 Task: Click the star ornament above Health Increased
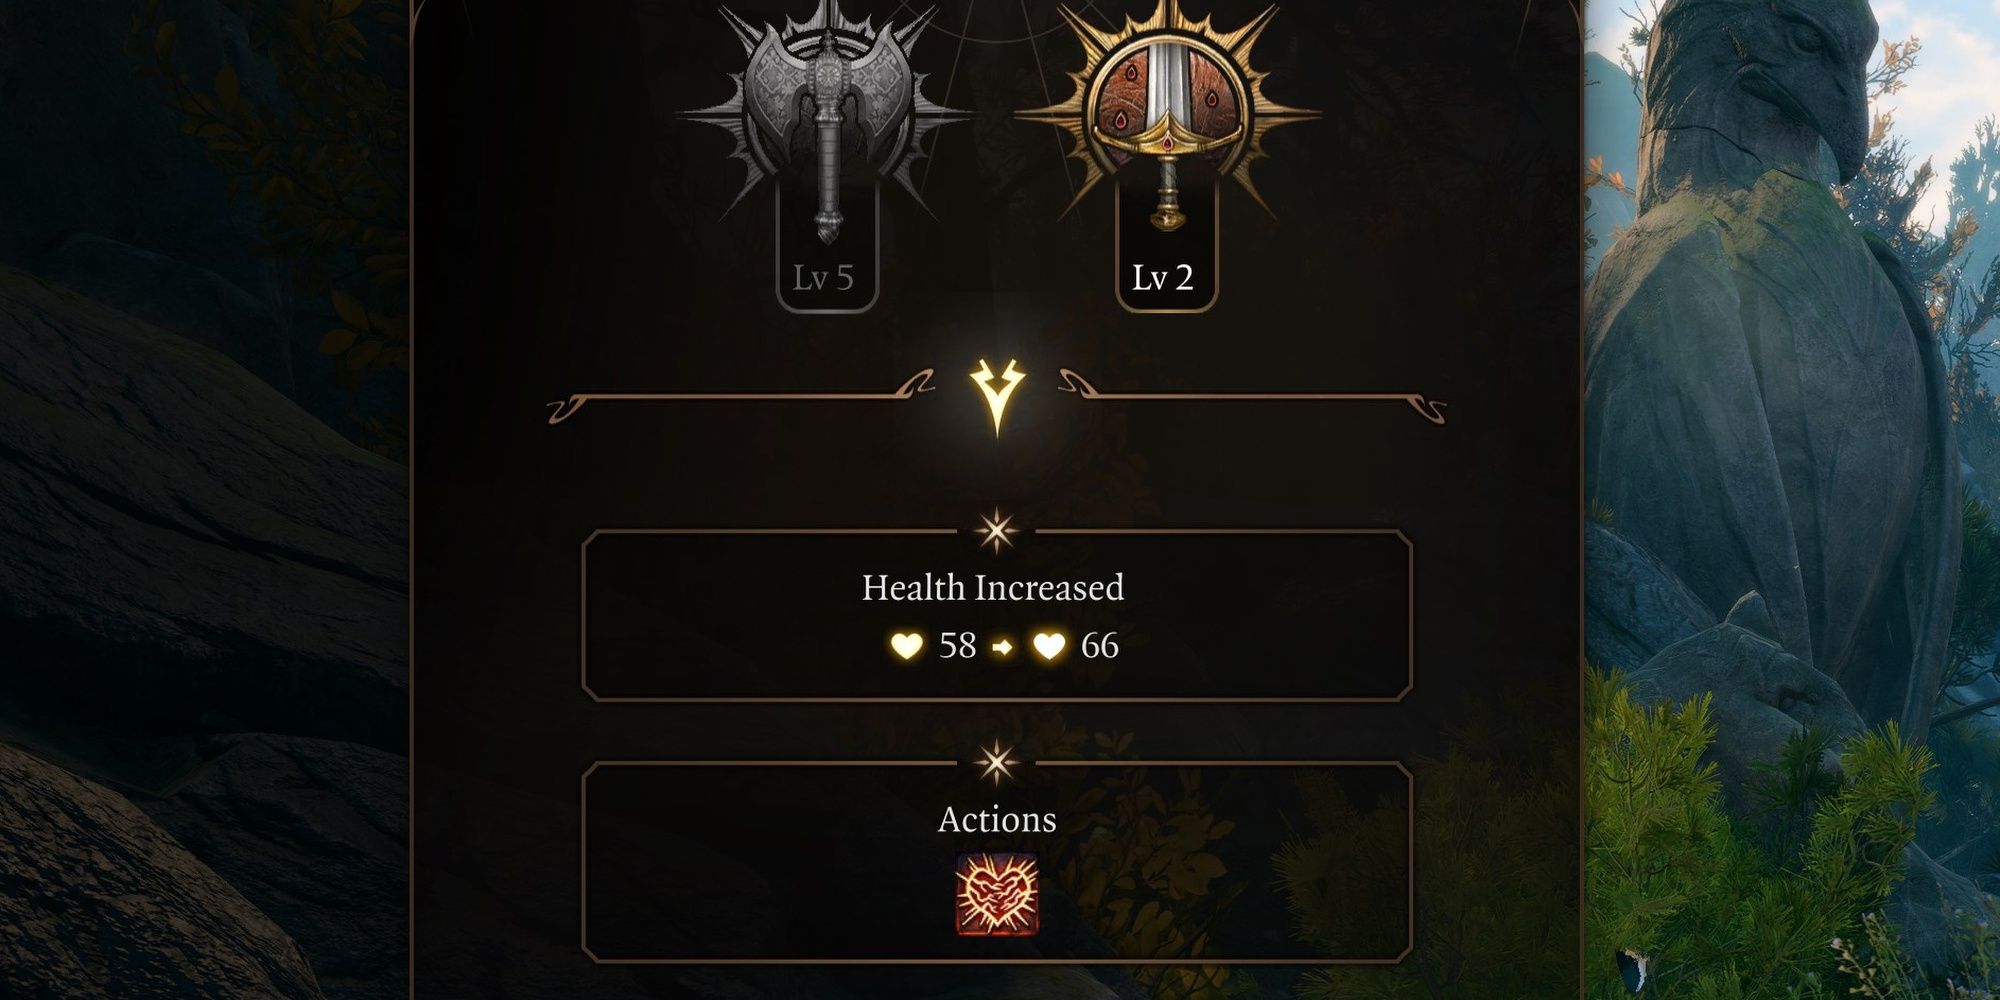click(996, 531)
